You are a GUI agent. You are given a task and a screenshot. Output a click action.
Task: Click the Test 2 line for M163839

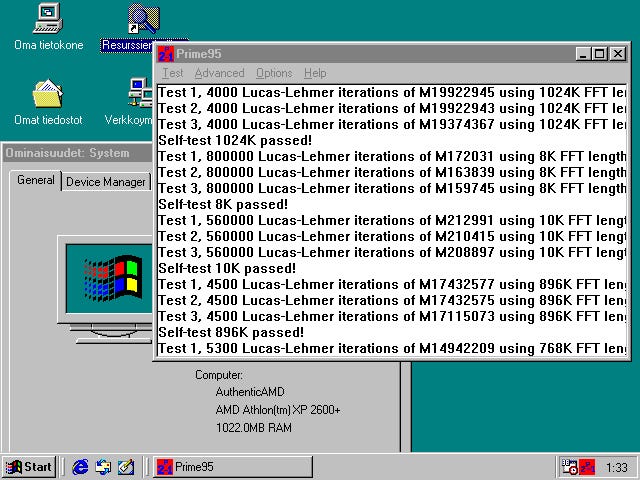point(392,172)
